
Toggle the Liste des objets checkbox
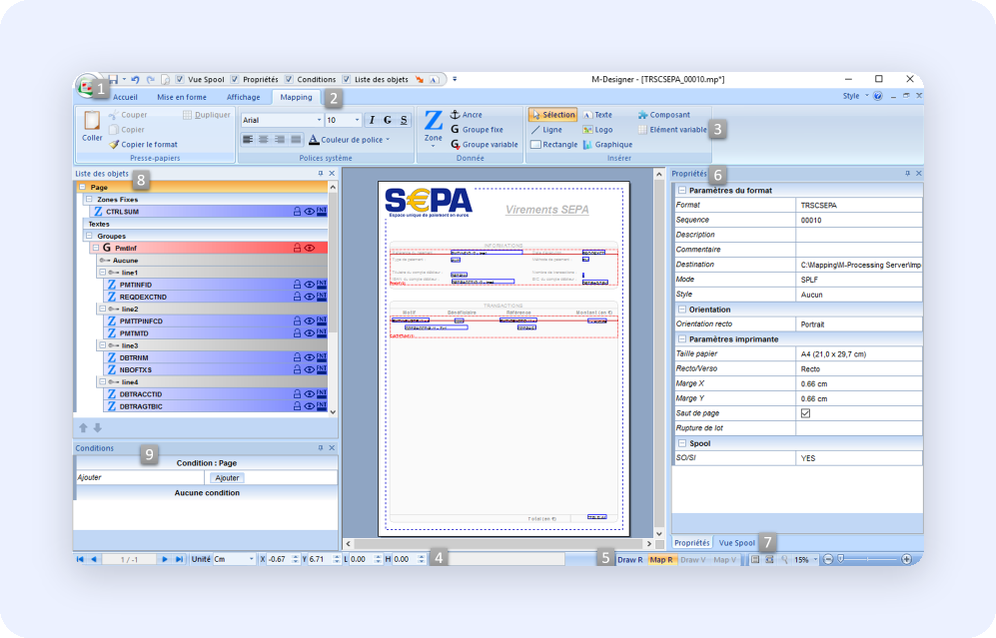click(x=347, y=79)
